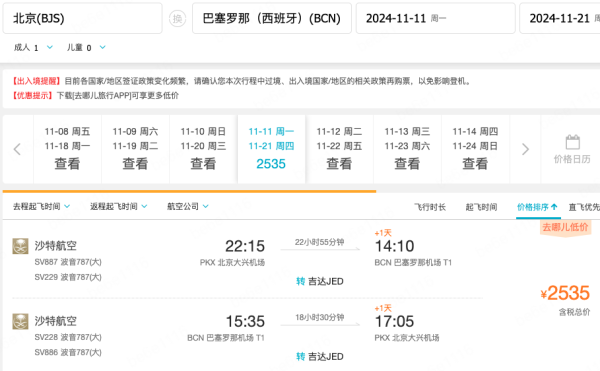Click 含税总价 label
Viewport: 600px width, 371px height.
coord(574,312)
